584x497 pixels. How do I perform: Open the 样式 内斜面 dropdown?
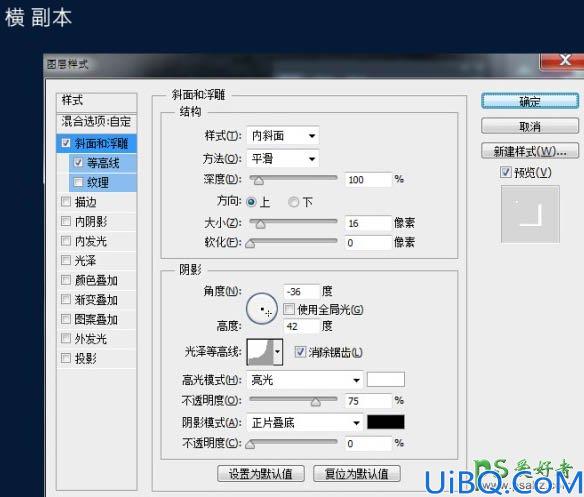point(283,136)
